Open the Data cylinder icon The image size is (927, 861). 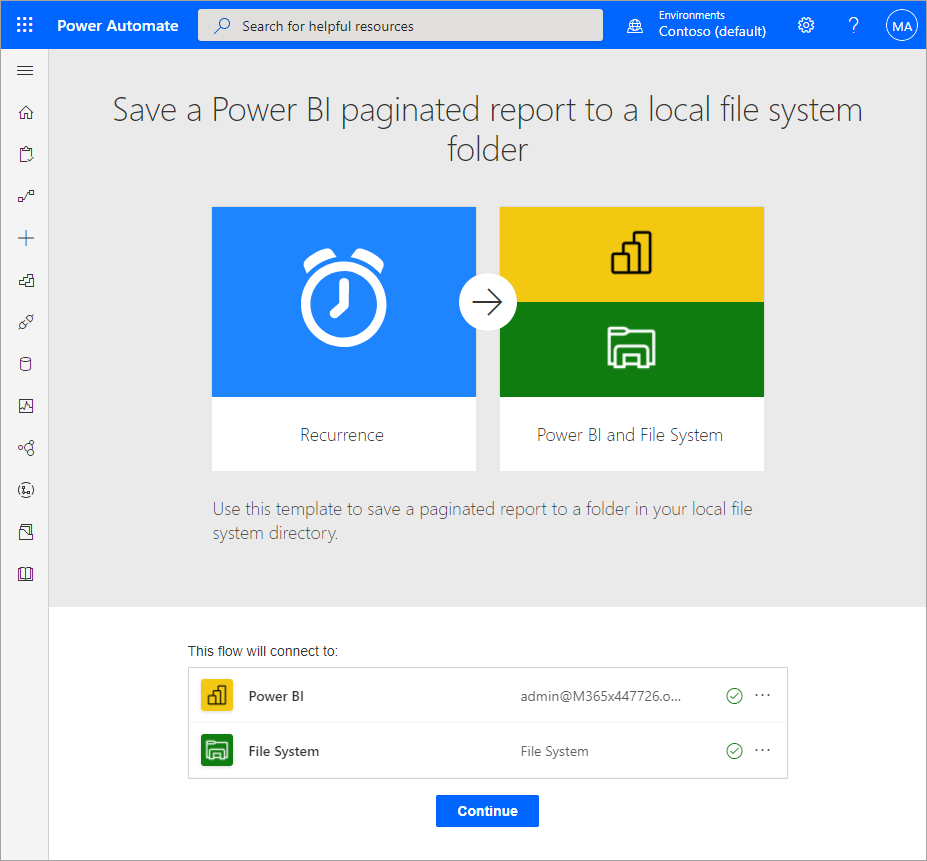pos(25,363)
